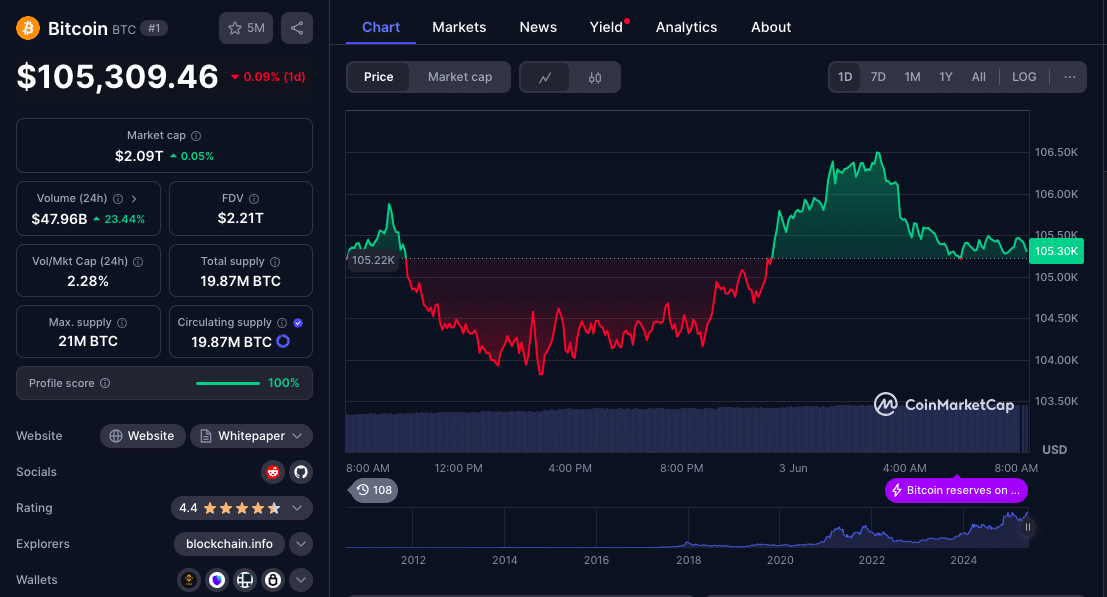The width and height of the screenshot is (1107, 597).
Task: Click the 105.22K opening price label
Action: point(373,260)
